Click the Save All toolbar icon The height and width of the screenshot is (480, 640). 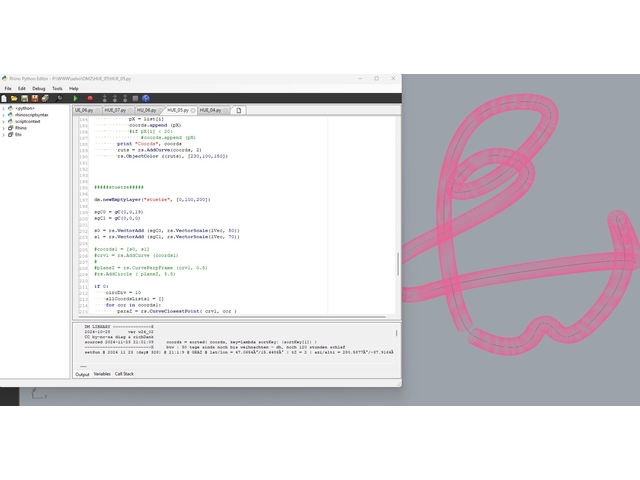click(x=45, y=98)
